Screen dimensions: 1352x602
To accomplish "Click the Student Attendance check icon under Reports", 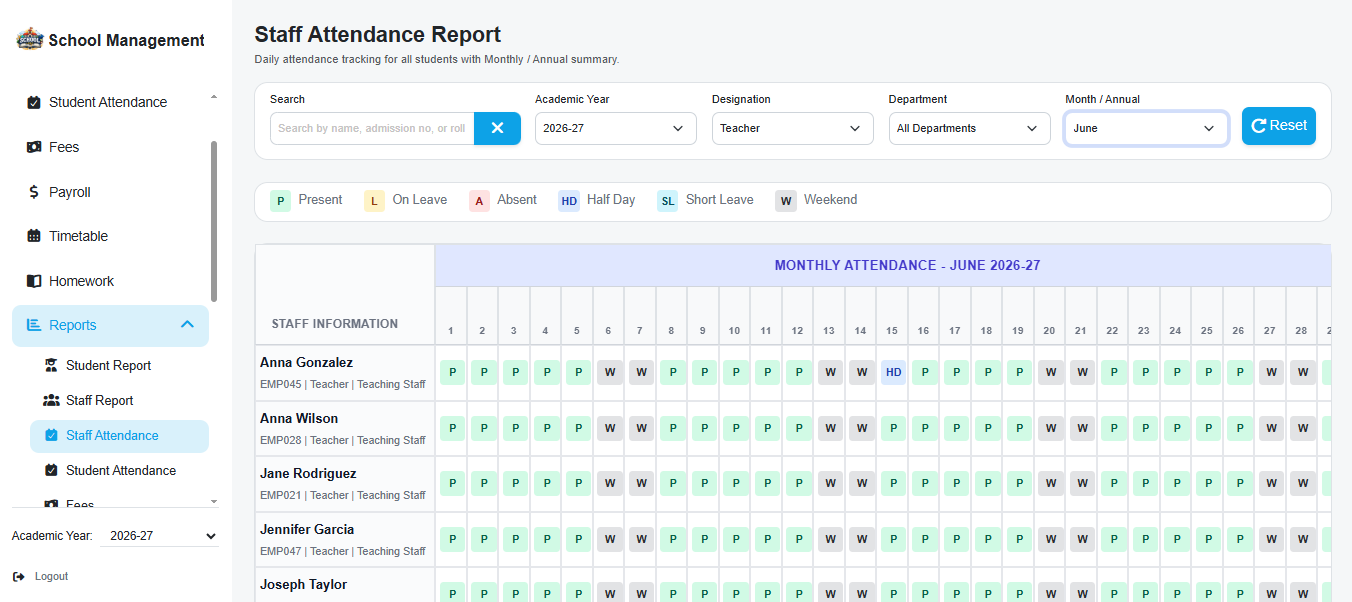I will tap(51, 470).
